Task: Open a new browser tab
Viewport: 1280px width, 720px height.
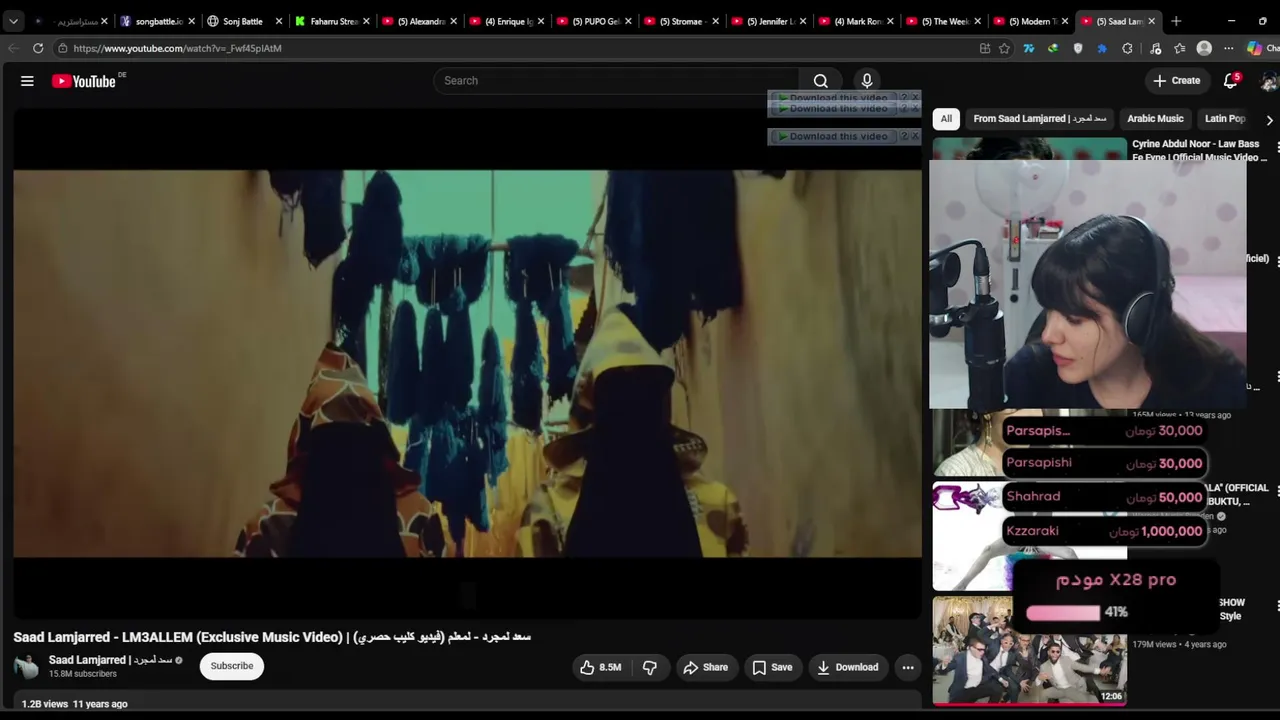Action: pyautogui.click(x=1176, y=21)
